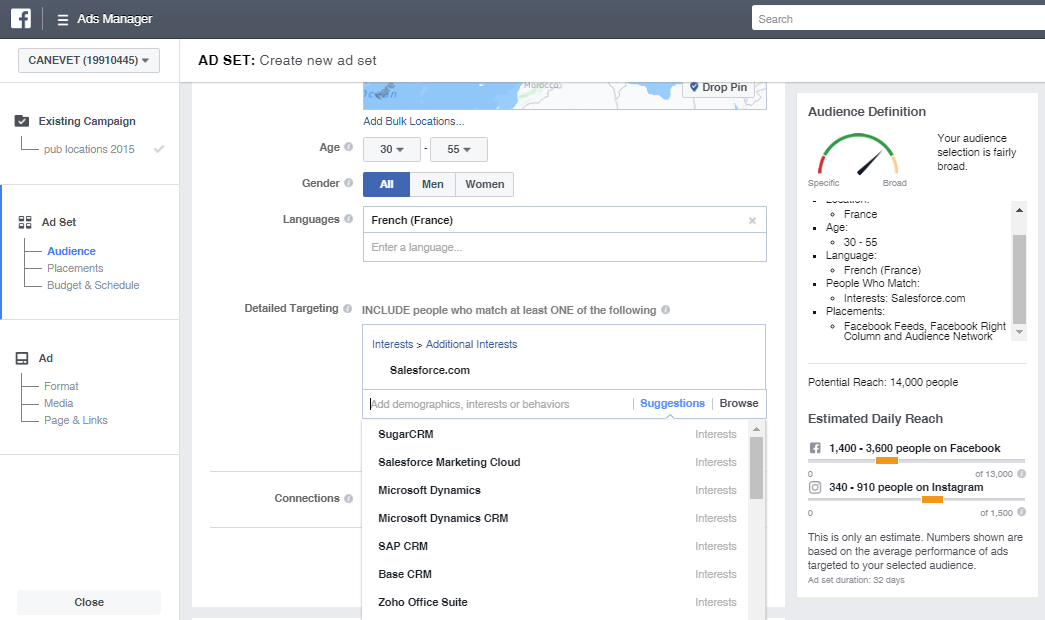The width and height of the screenshot is (1045, 620).
Task: Click Add Bulk Locations link
Action: pyautogui.click(x=414, y=121)
